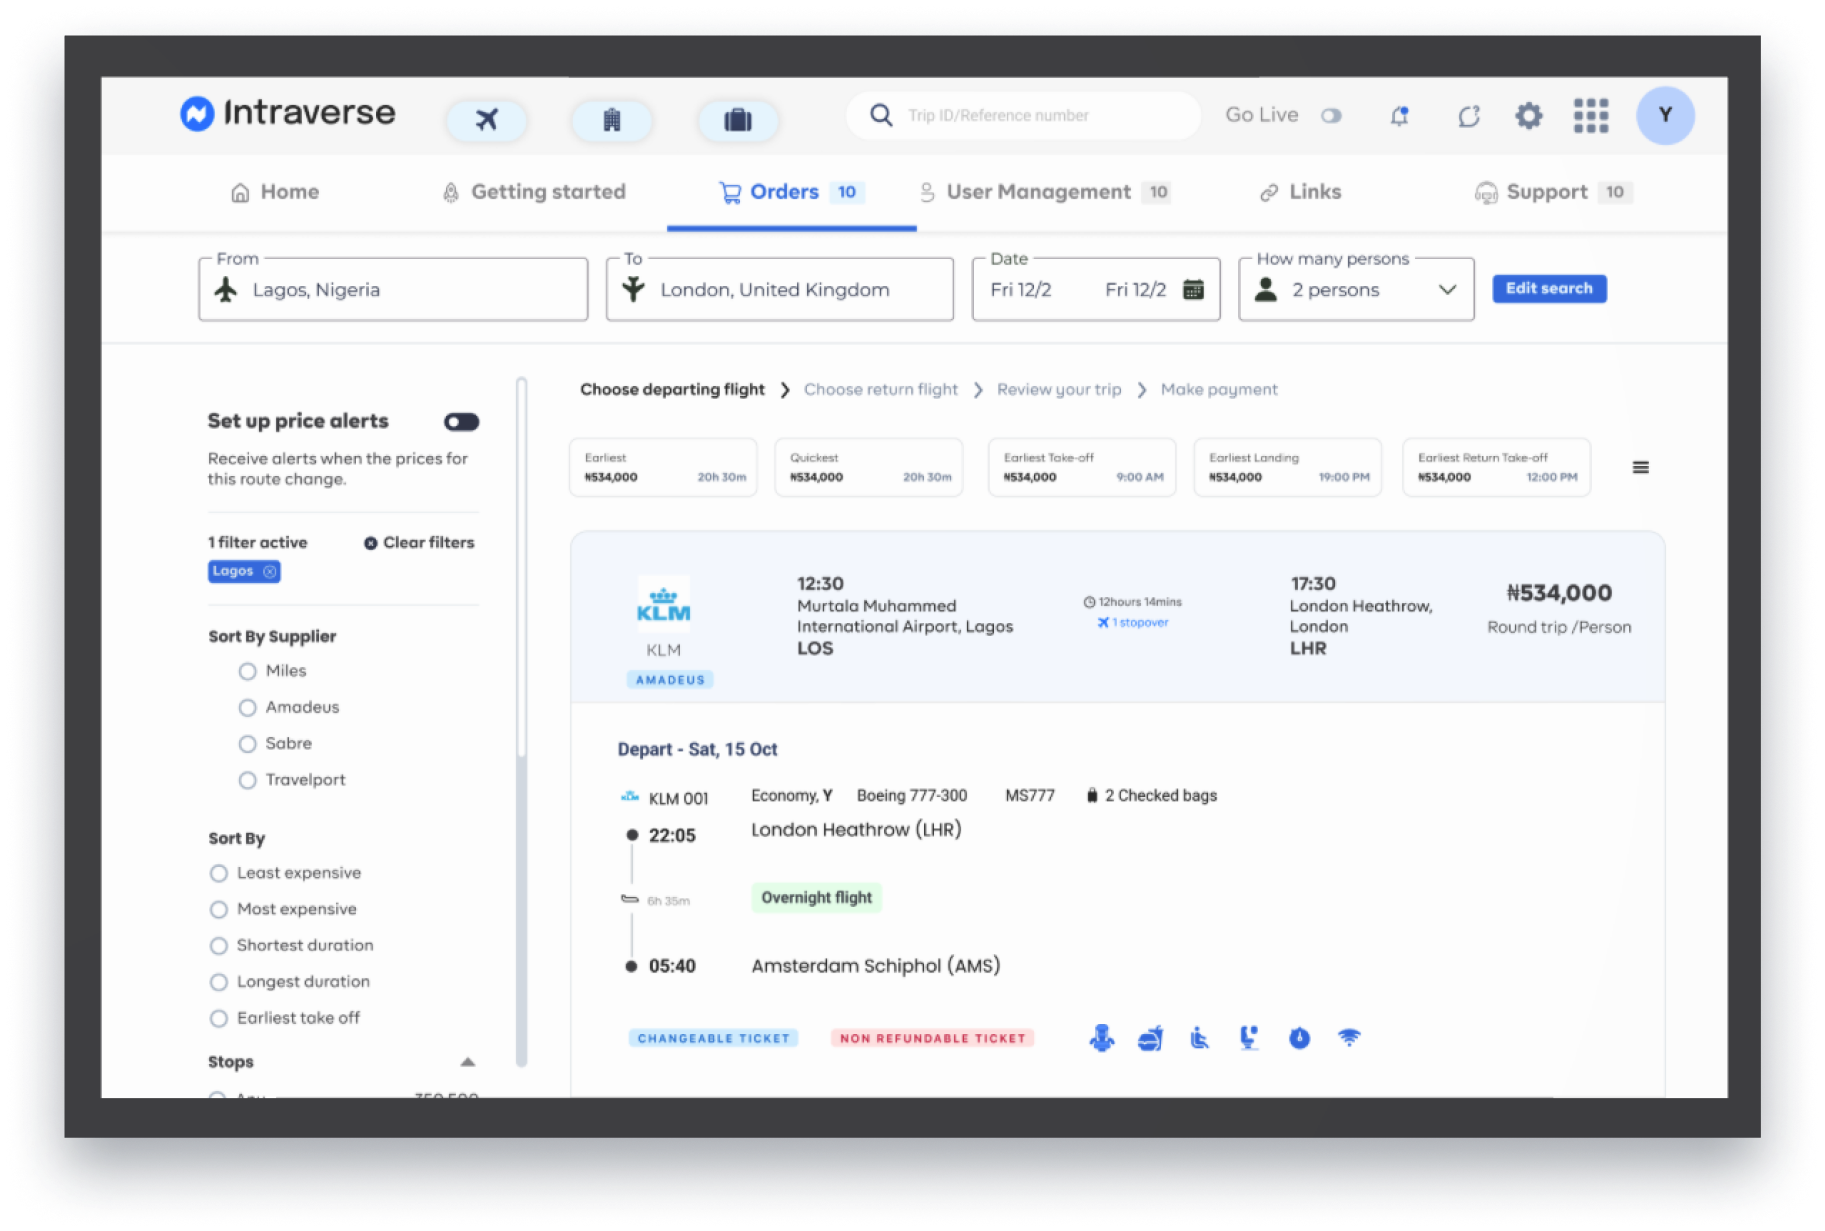Collapse the Stops filter section
This screenshot has height=1231, width=1825.
tap(467, 1062)
